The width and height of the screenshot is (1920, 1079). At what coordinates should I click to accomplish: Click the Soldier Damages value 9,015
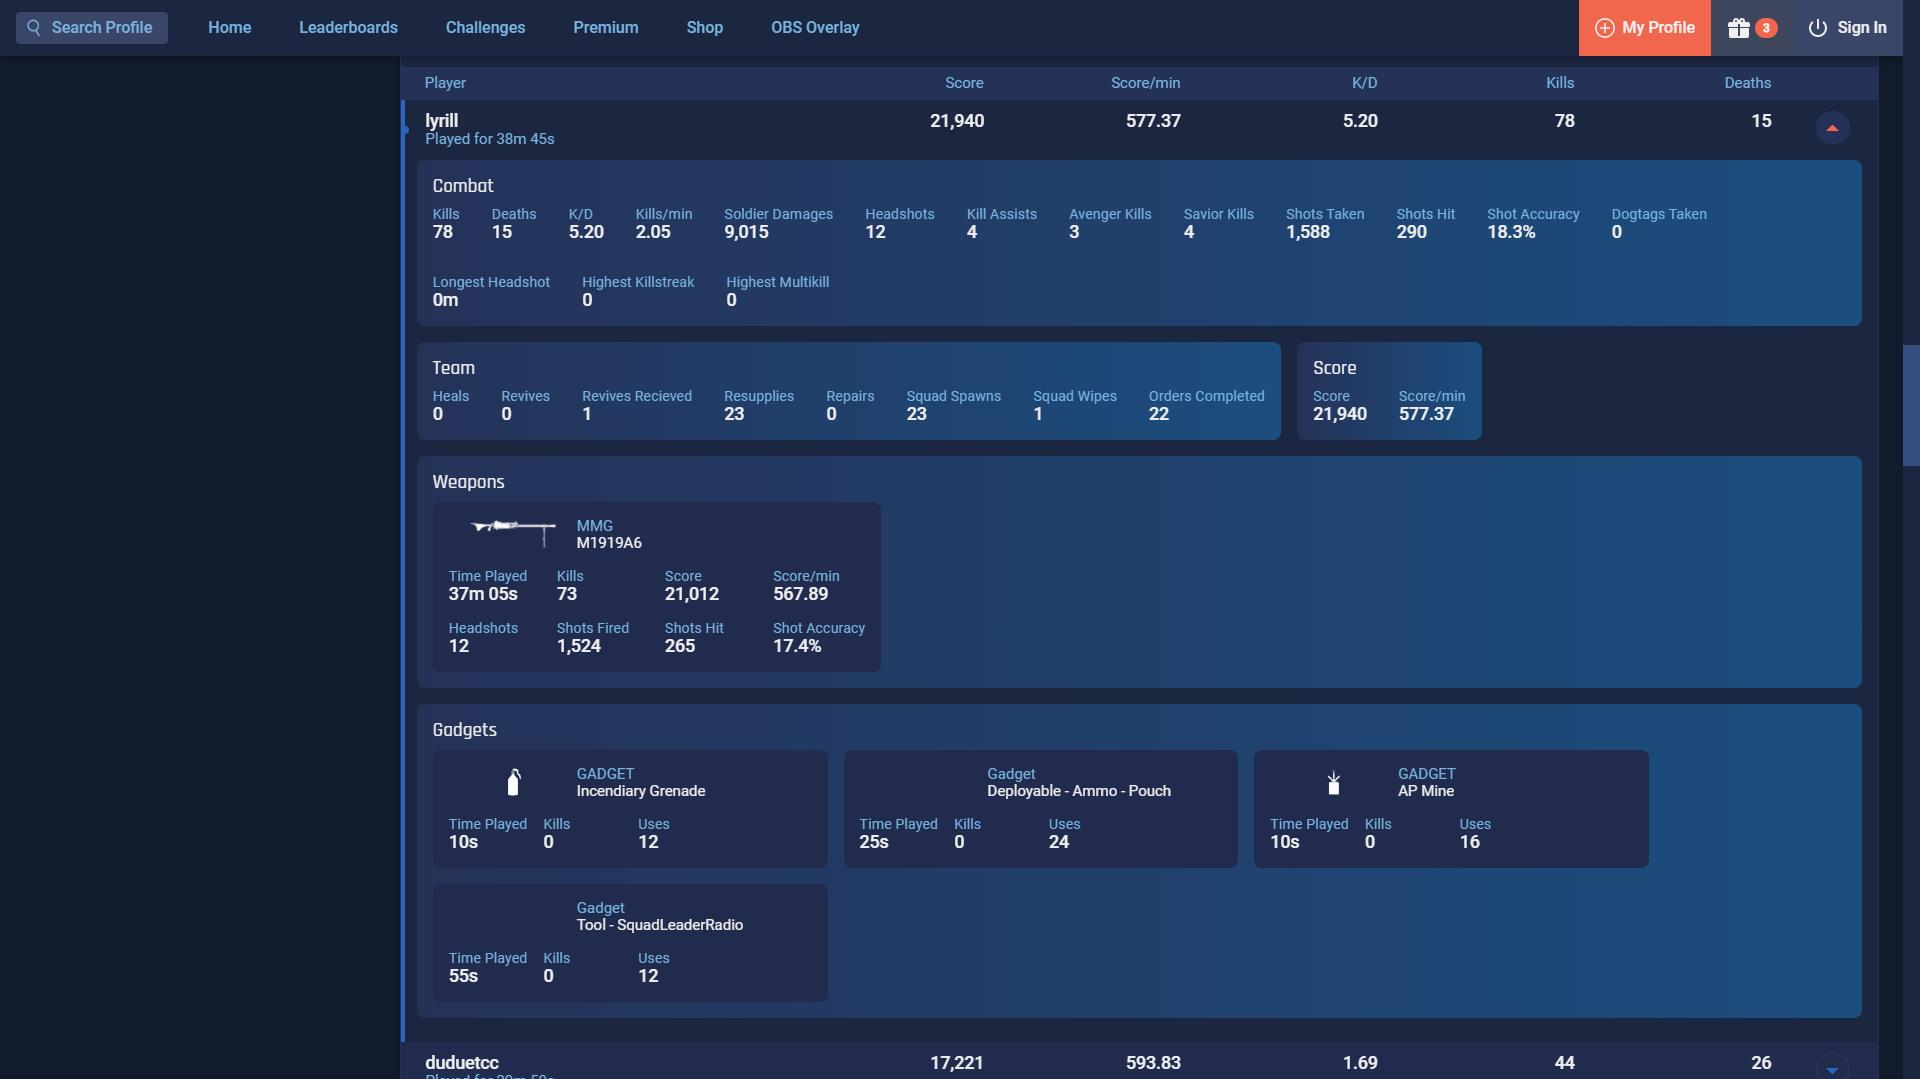click(747, 232)
